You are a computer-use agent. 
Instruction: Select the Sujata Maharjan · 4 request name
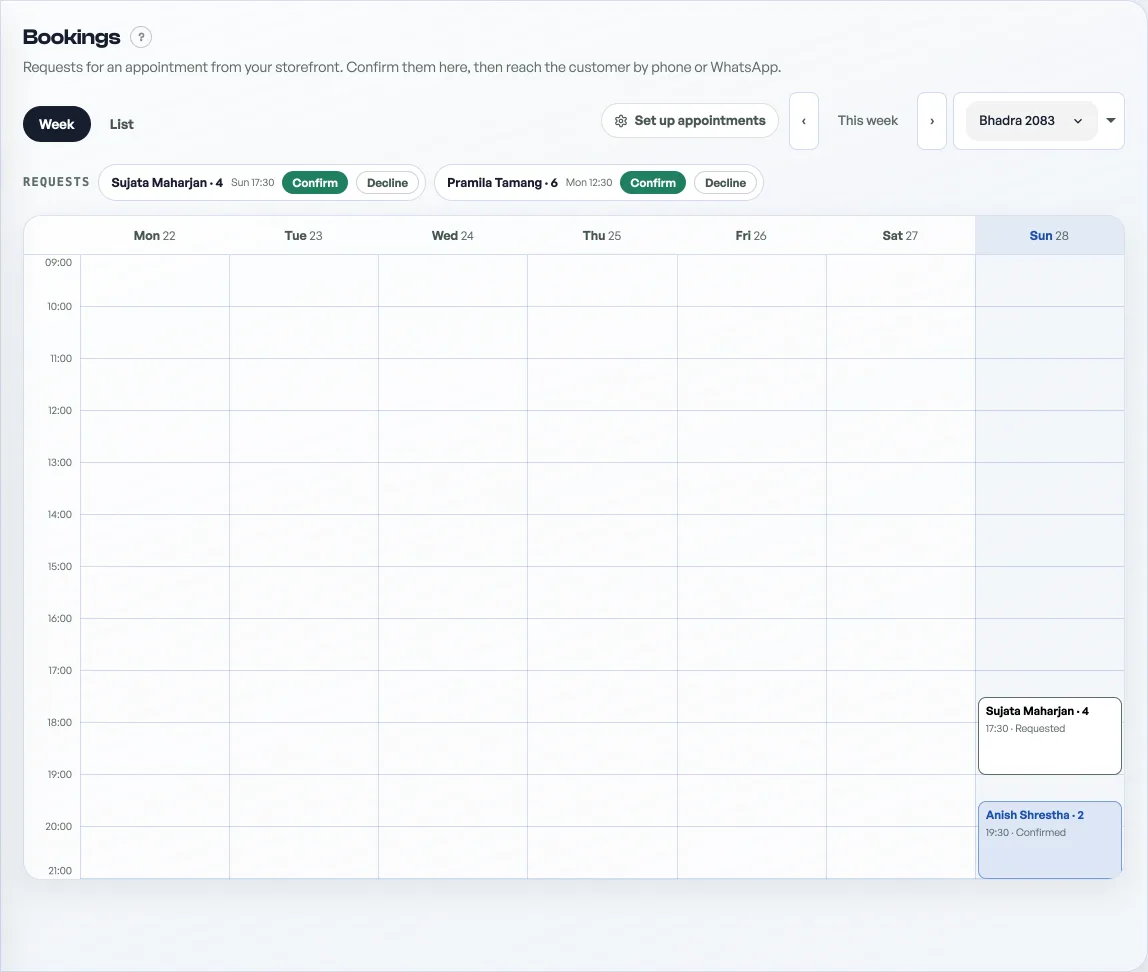click(x=167, y=183)
